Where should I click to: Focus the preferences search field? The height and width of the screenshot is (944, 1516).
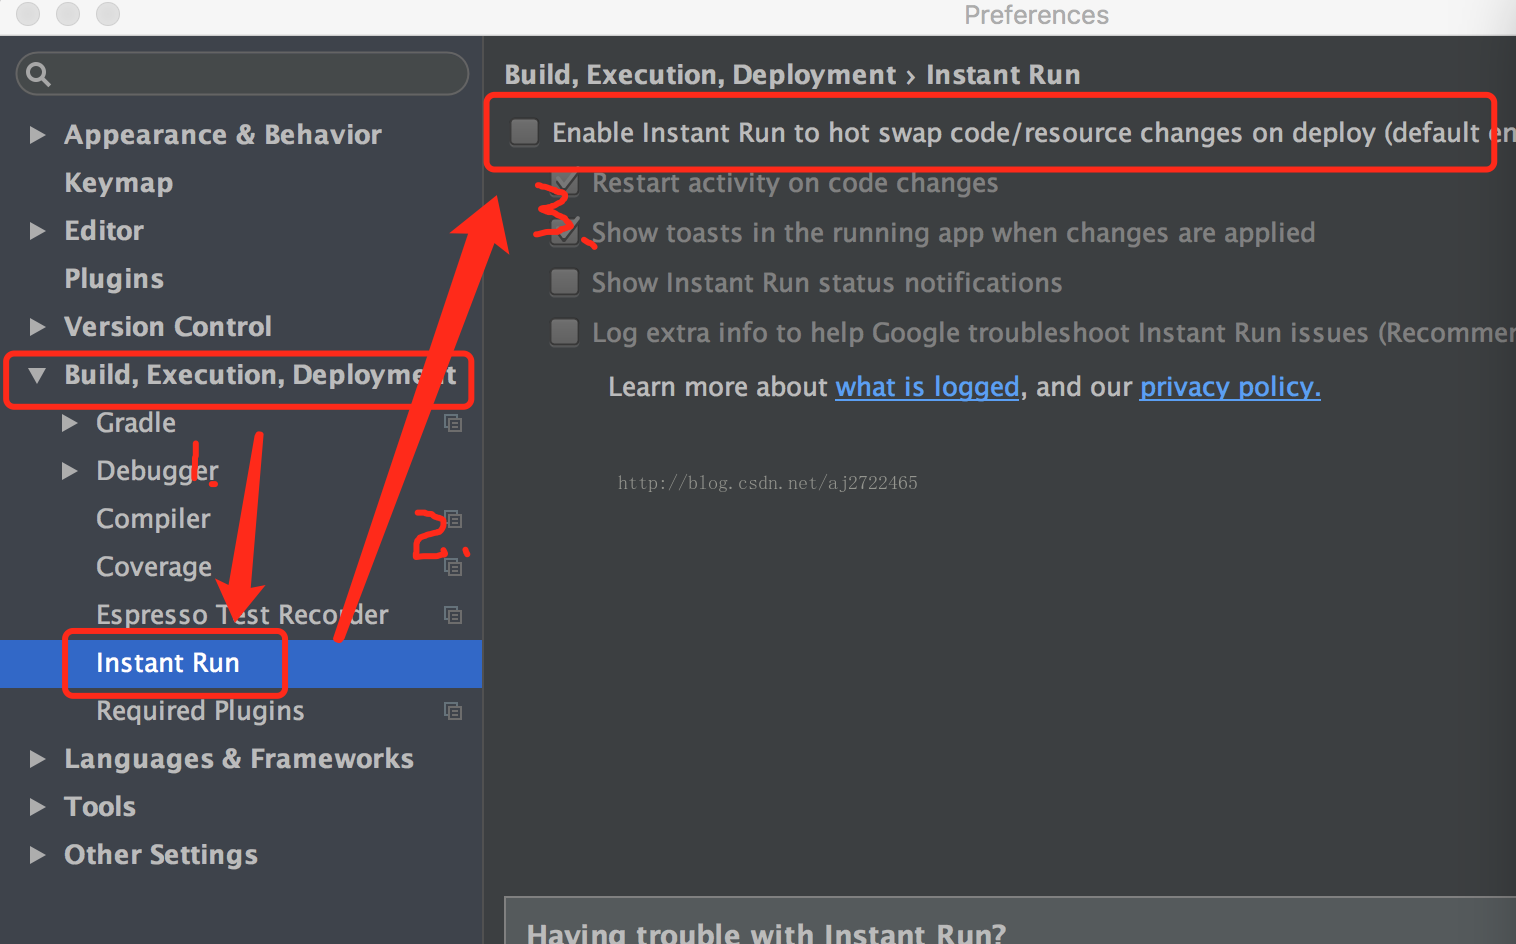click(x=242, y=74)
